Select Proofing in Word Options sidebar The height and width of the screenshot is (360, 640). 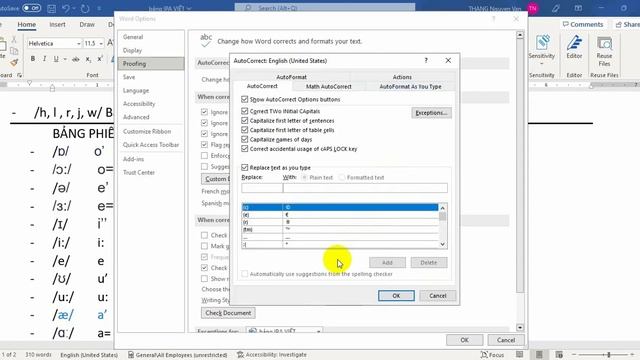point(151,64)
